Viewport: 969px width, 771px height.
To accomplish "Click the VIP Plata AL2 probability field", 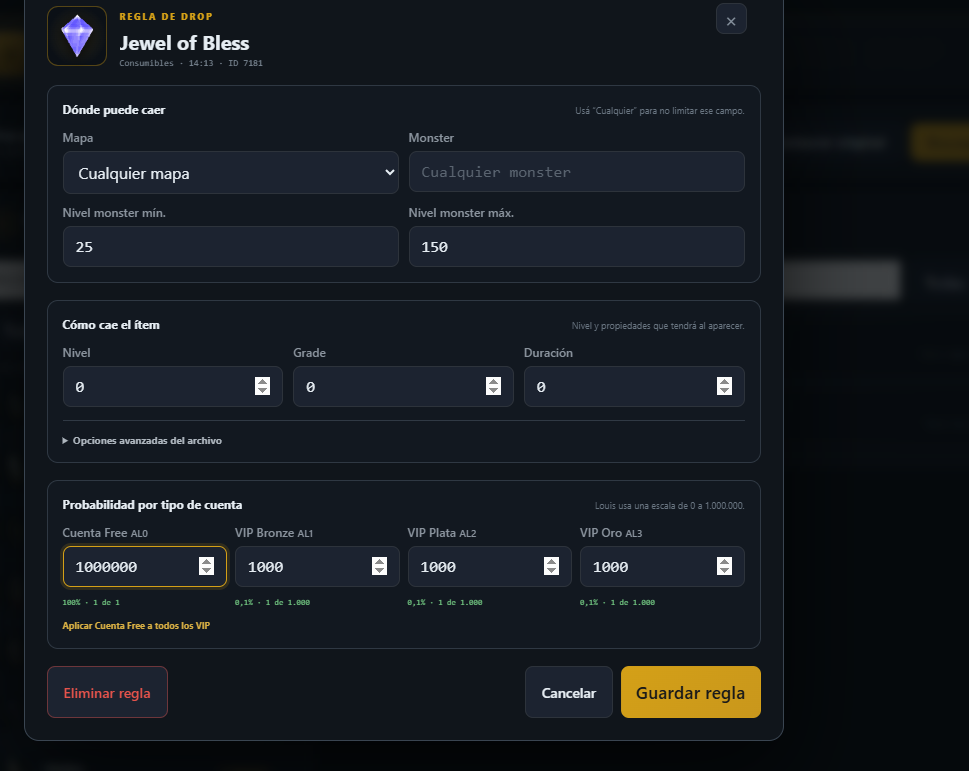I will click(x=489, y=567).
